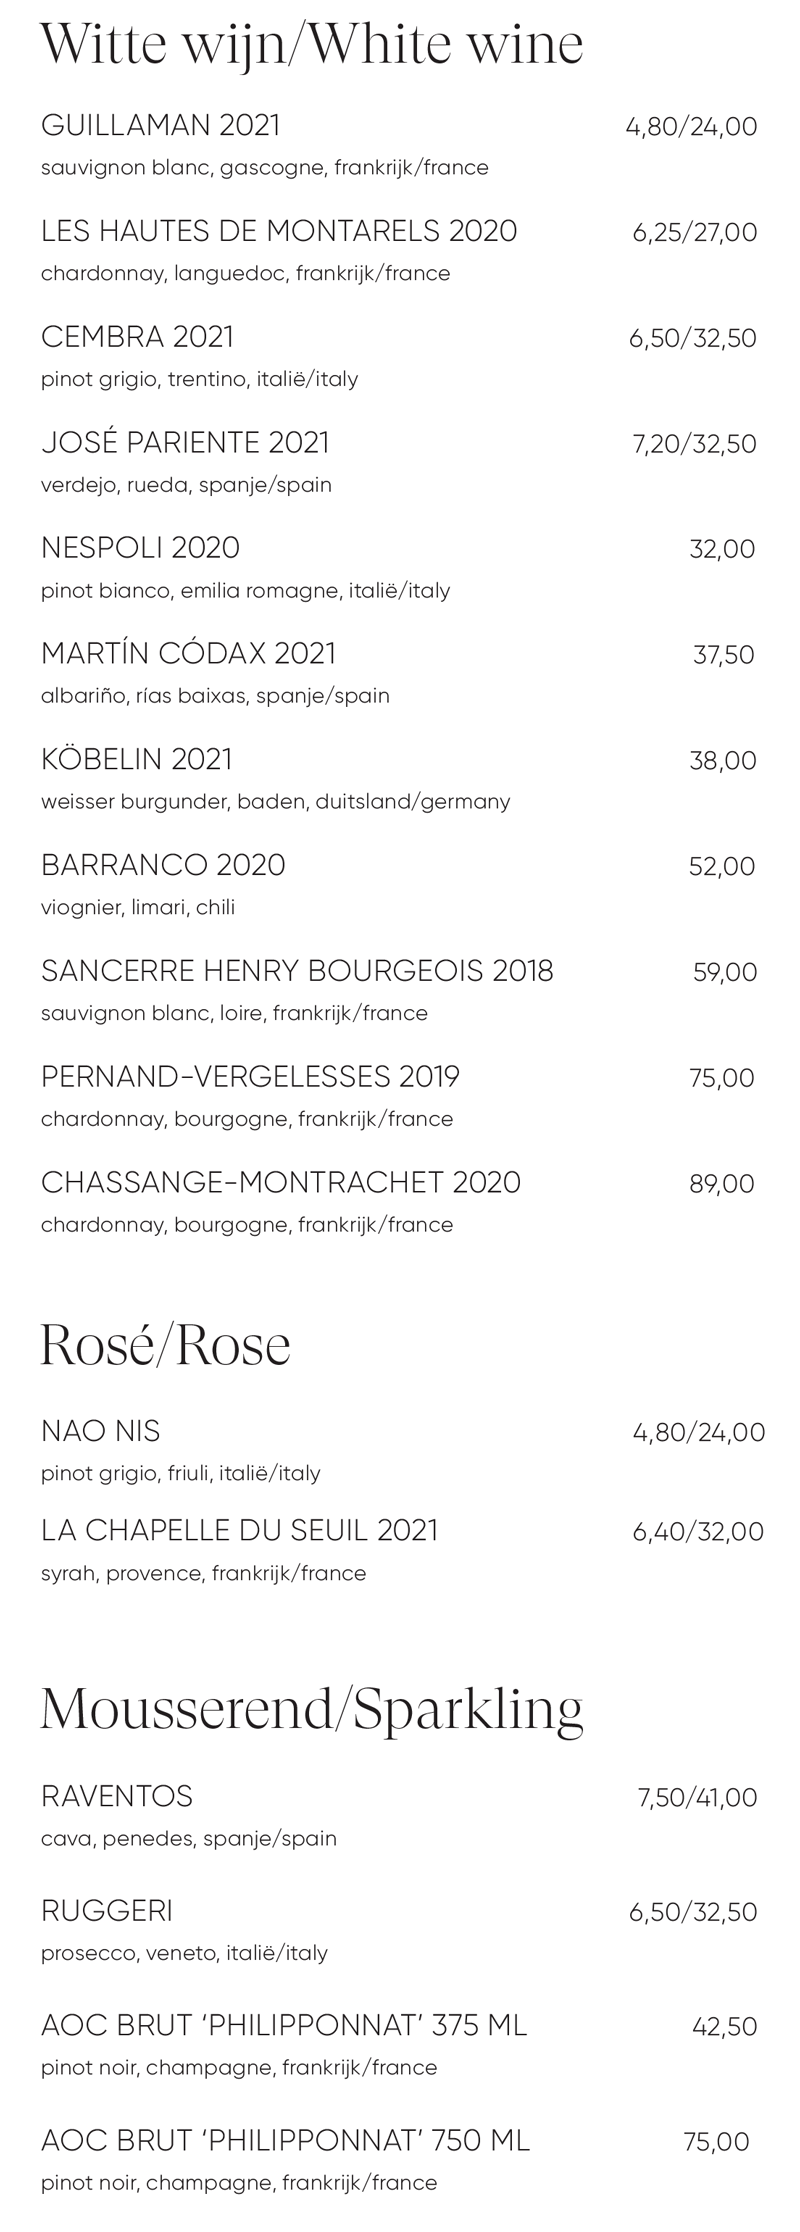Click LES HAUTES DE MONTARELS 2020

[x=279, y=231]
